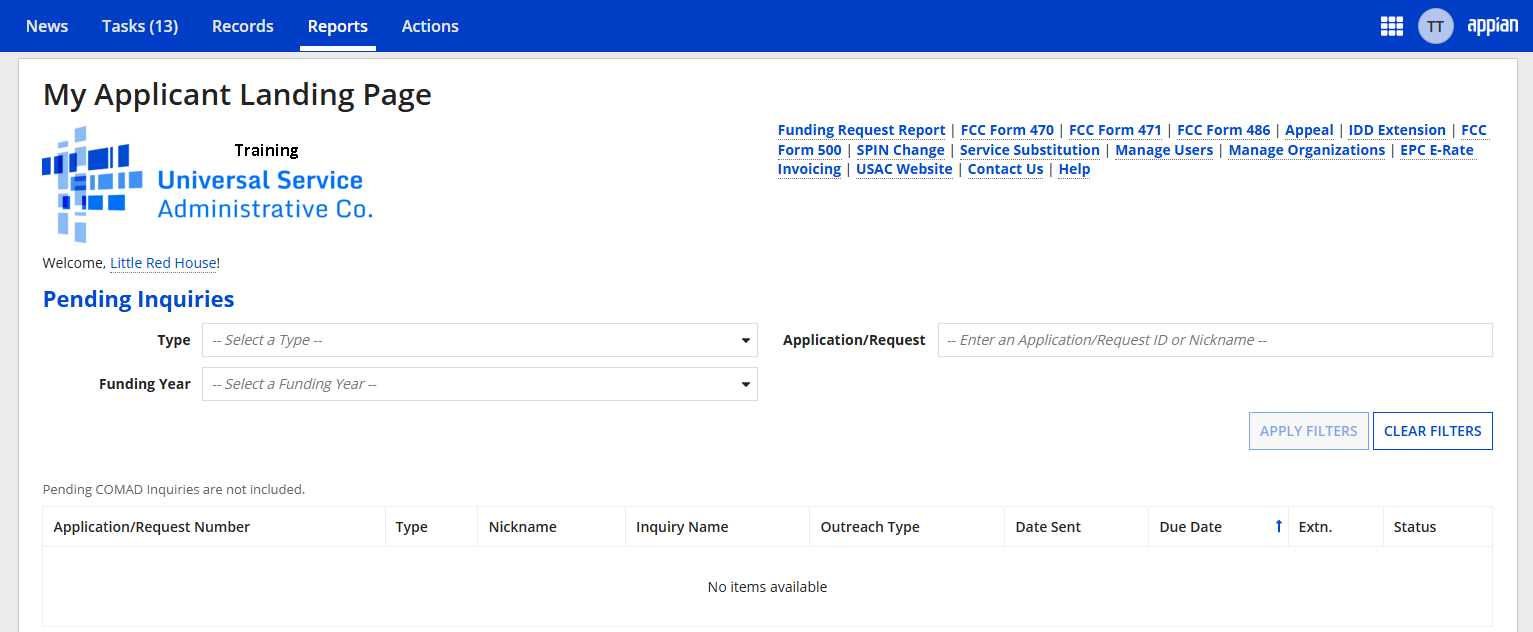Switch to the News tab

[47, 26]
